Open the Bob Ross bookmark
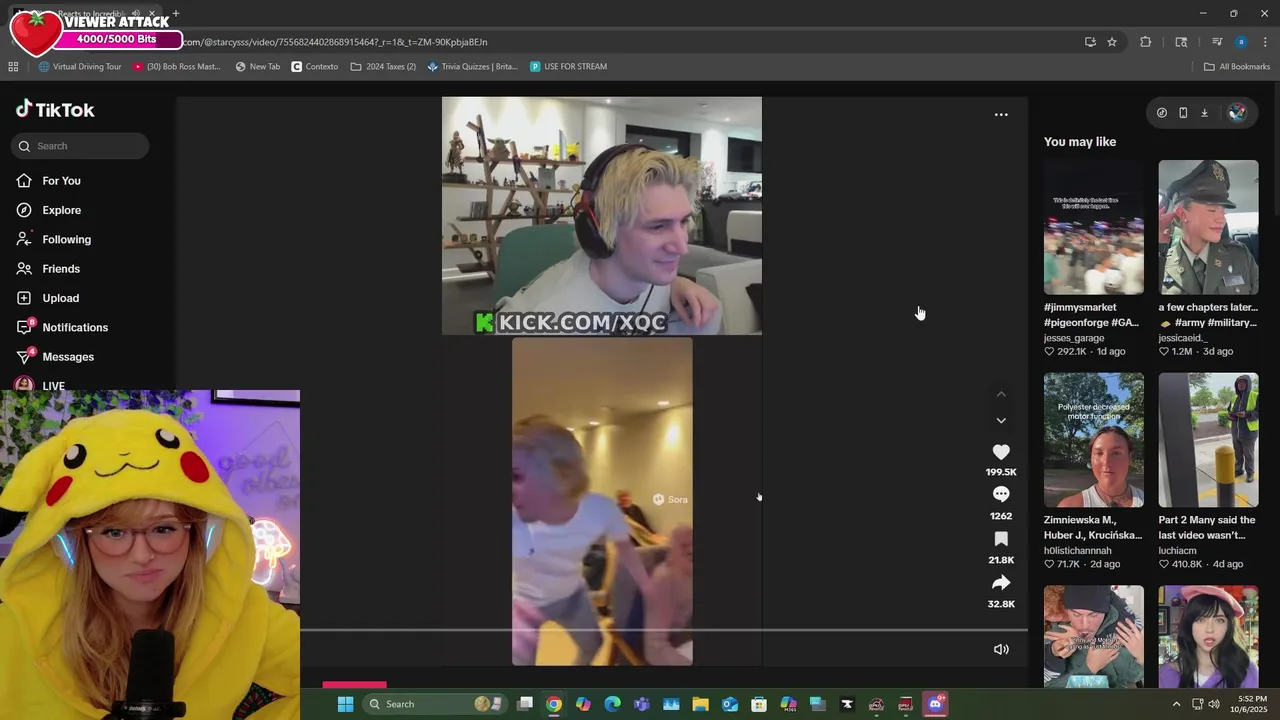Image resolution: width=1280 pixels, height=720 pixels. [x=177, y=67]
